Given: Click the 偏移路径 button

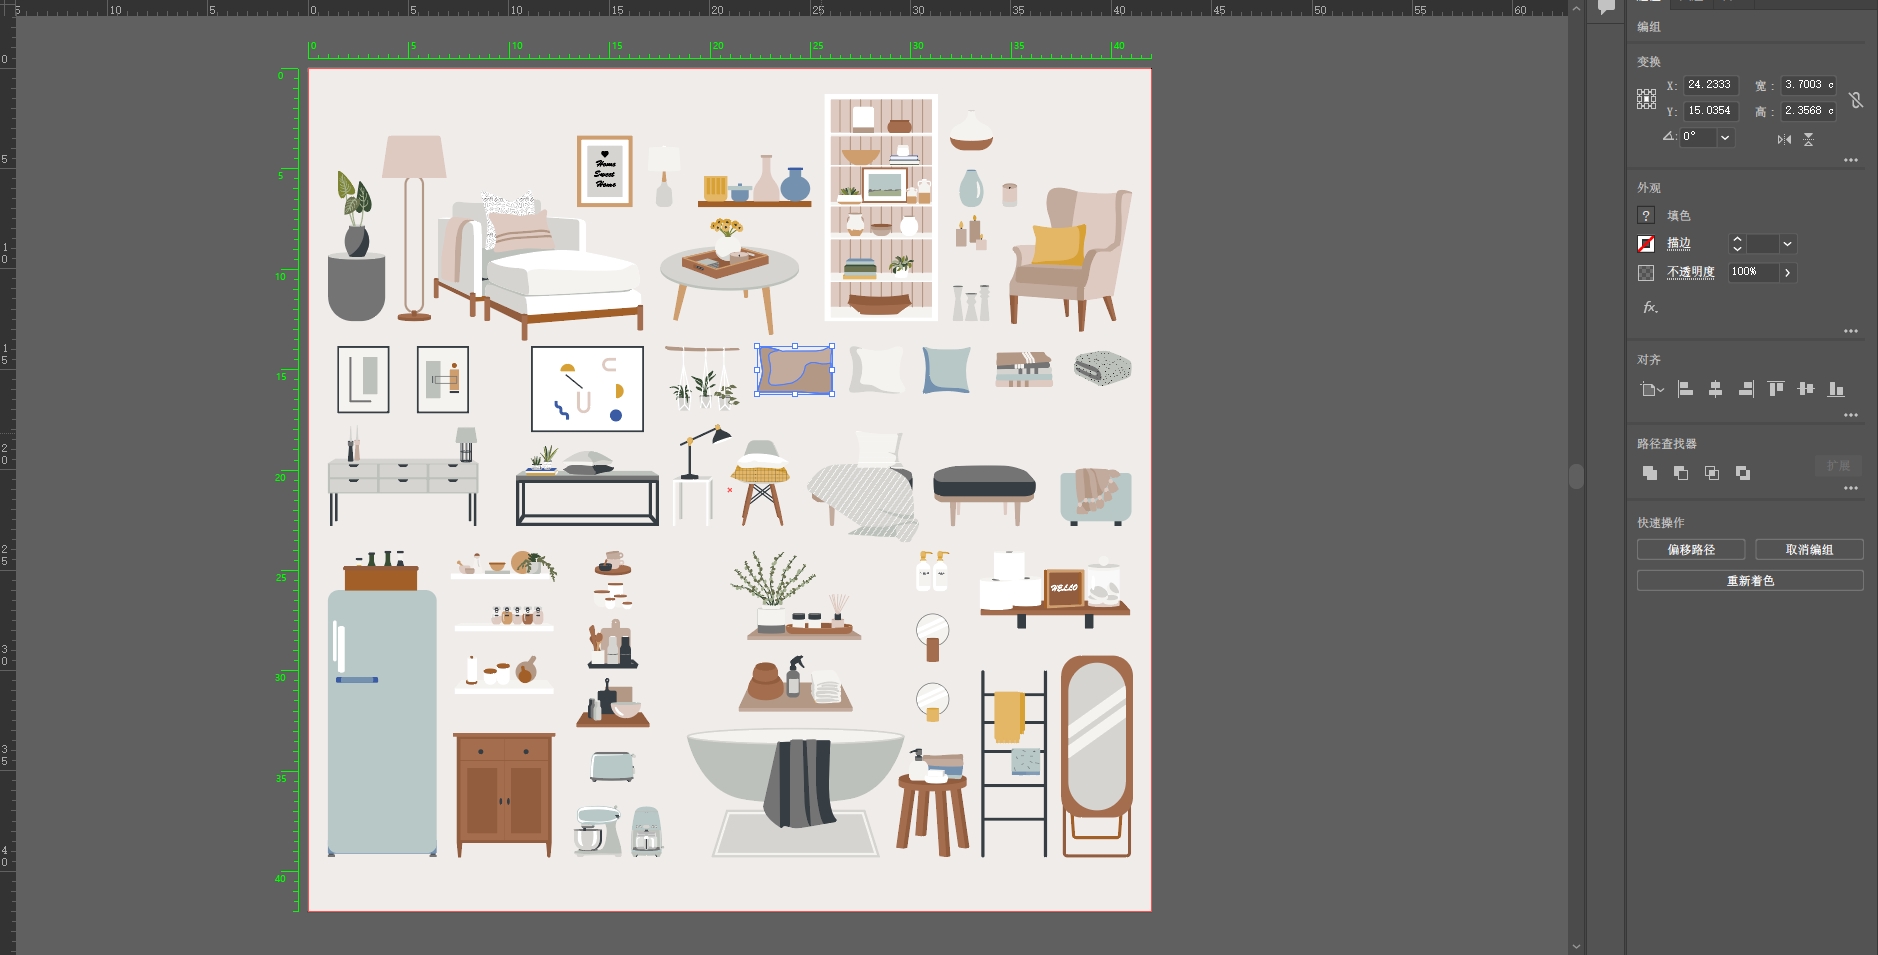Looking at the screenshot, I should [x=1691, y=549].
